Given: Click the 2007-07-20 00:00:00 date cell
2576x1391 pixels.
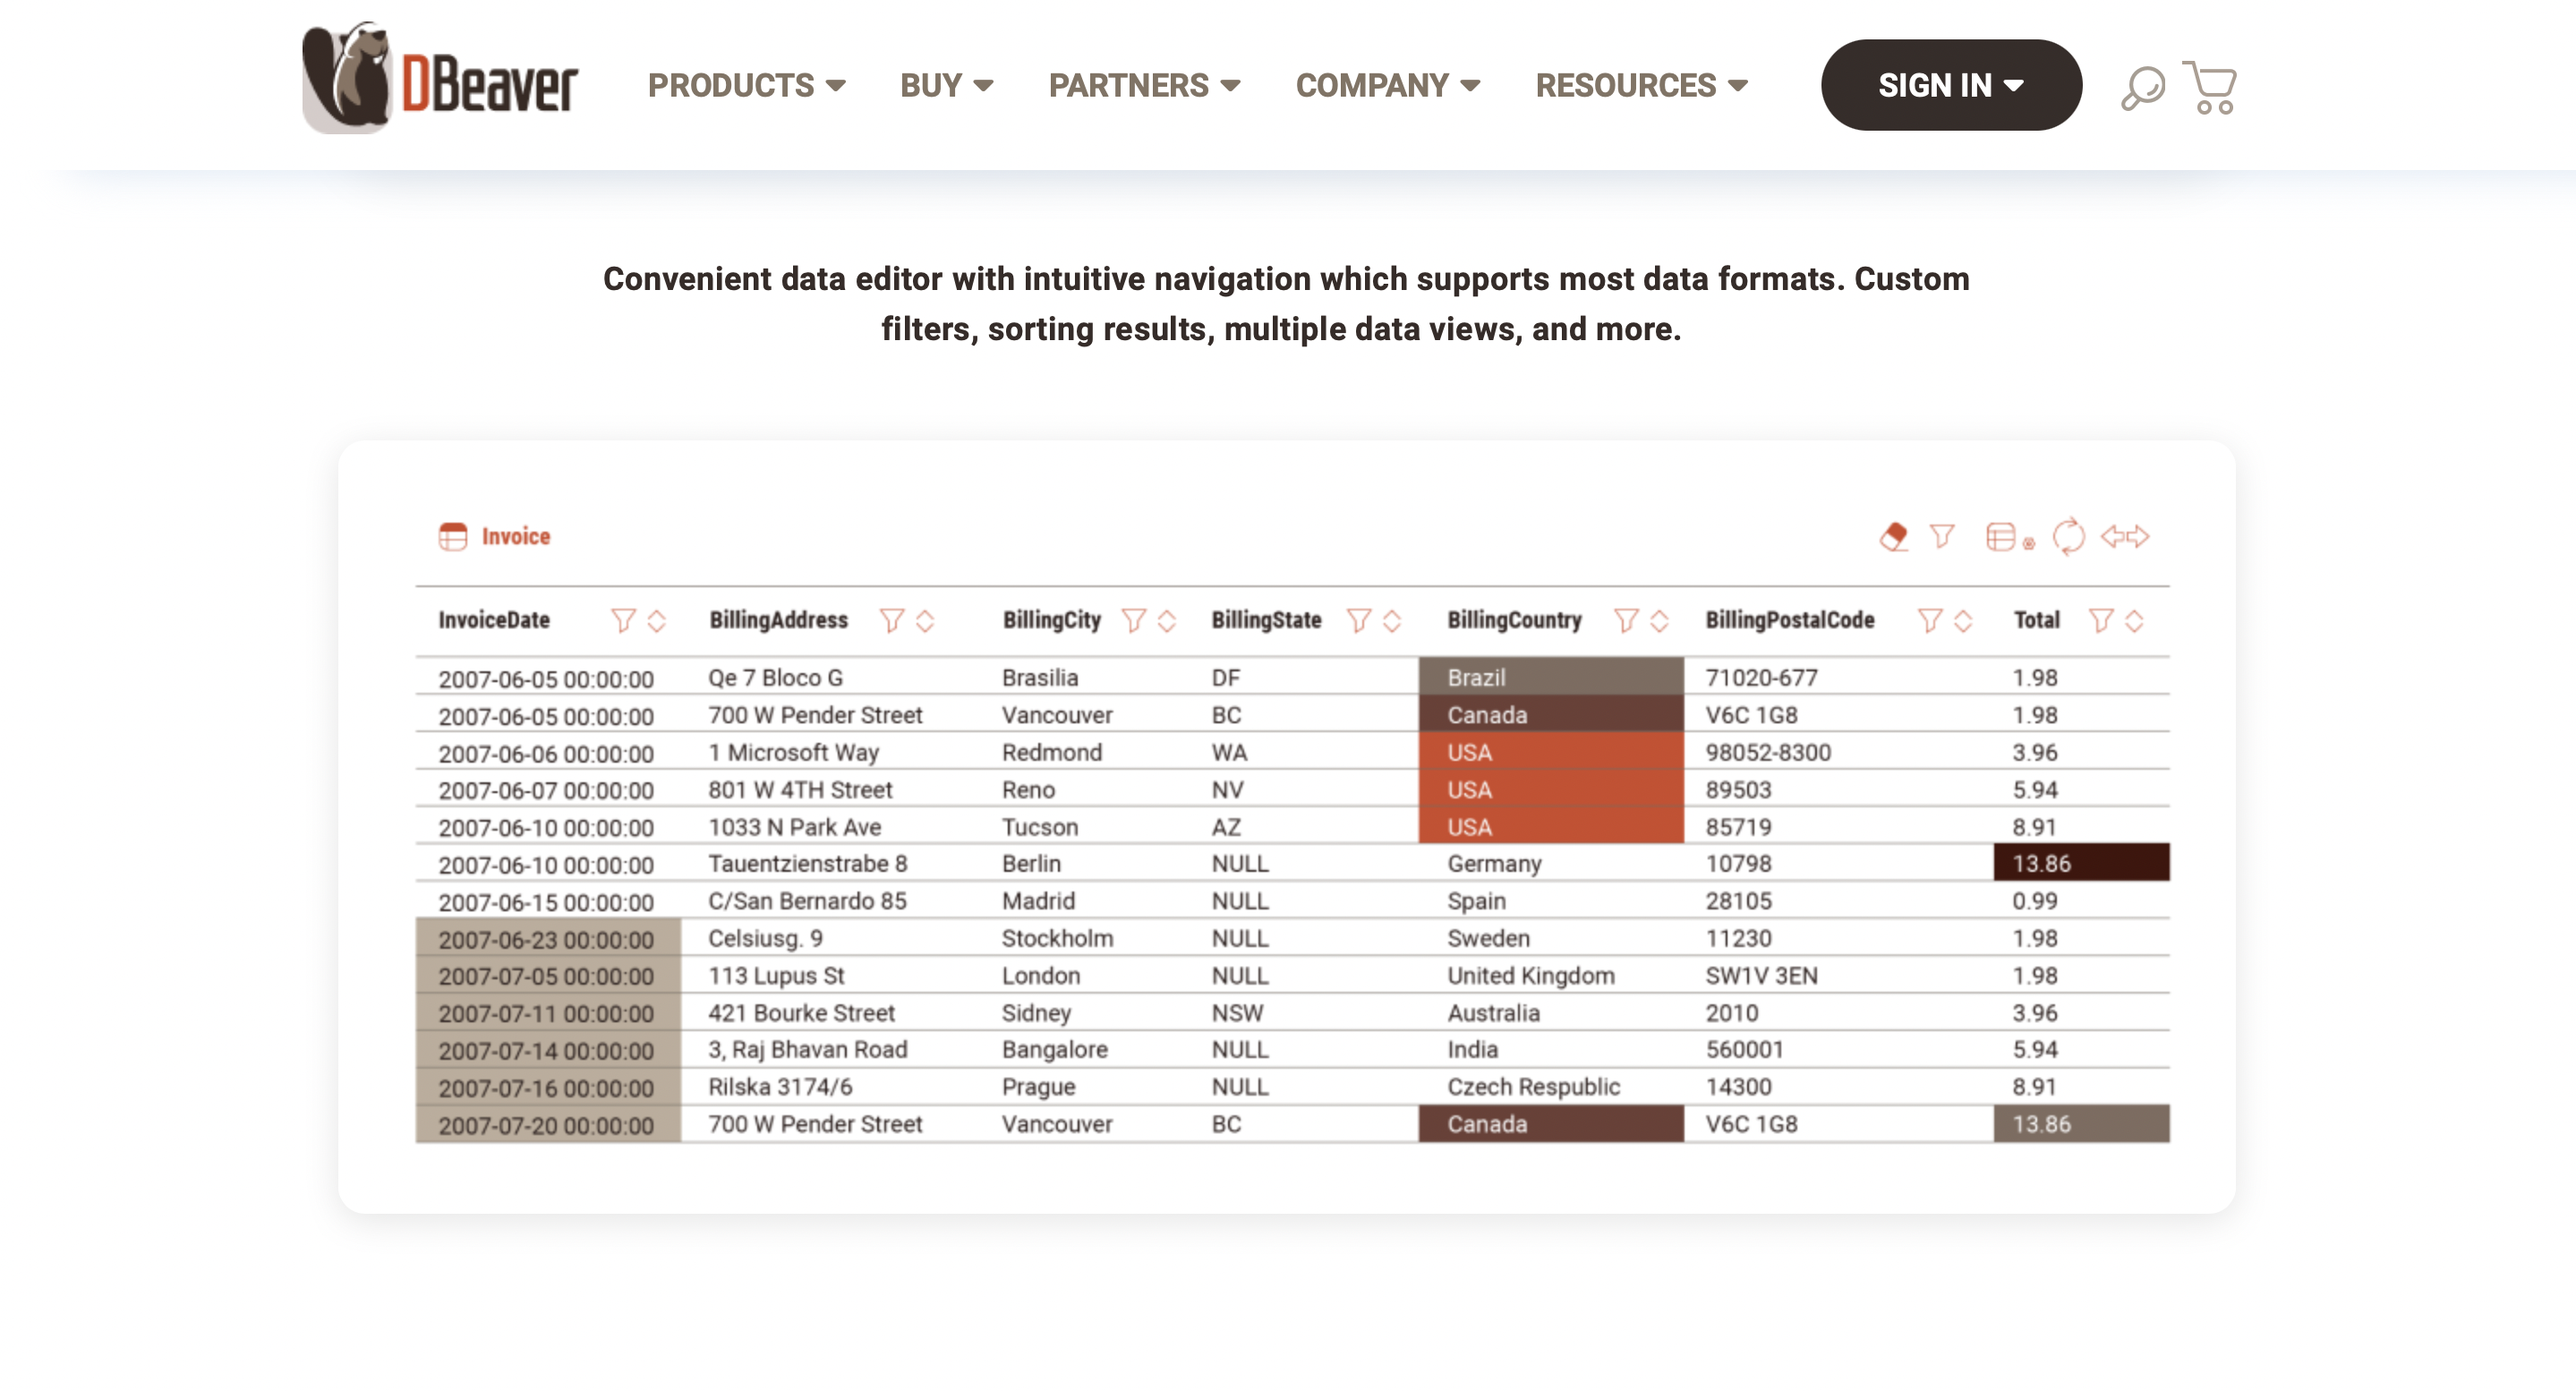Looking at the screenshot, I should pyautogui.click(x=546, y=1124).
